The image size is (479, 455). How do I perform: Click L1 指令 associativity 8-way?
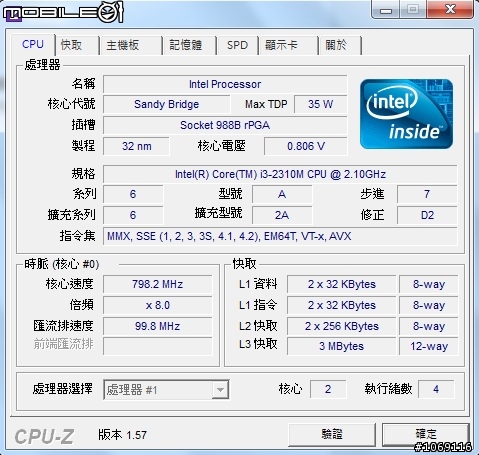(429, 305)
